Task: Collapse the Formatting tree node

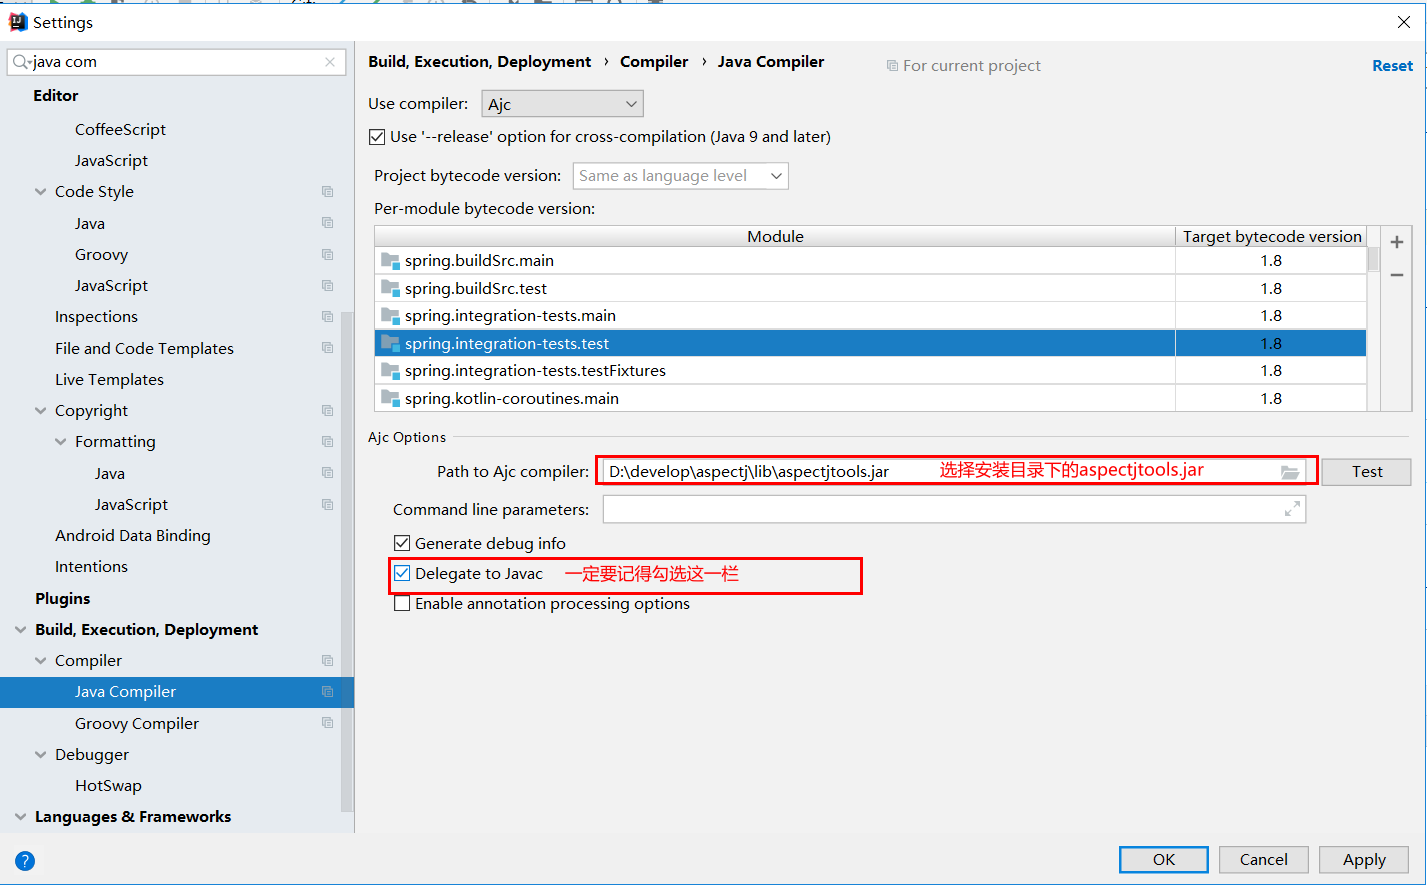Action: point(60,441)
